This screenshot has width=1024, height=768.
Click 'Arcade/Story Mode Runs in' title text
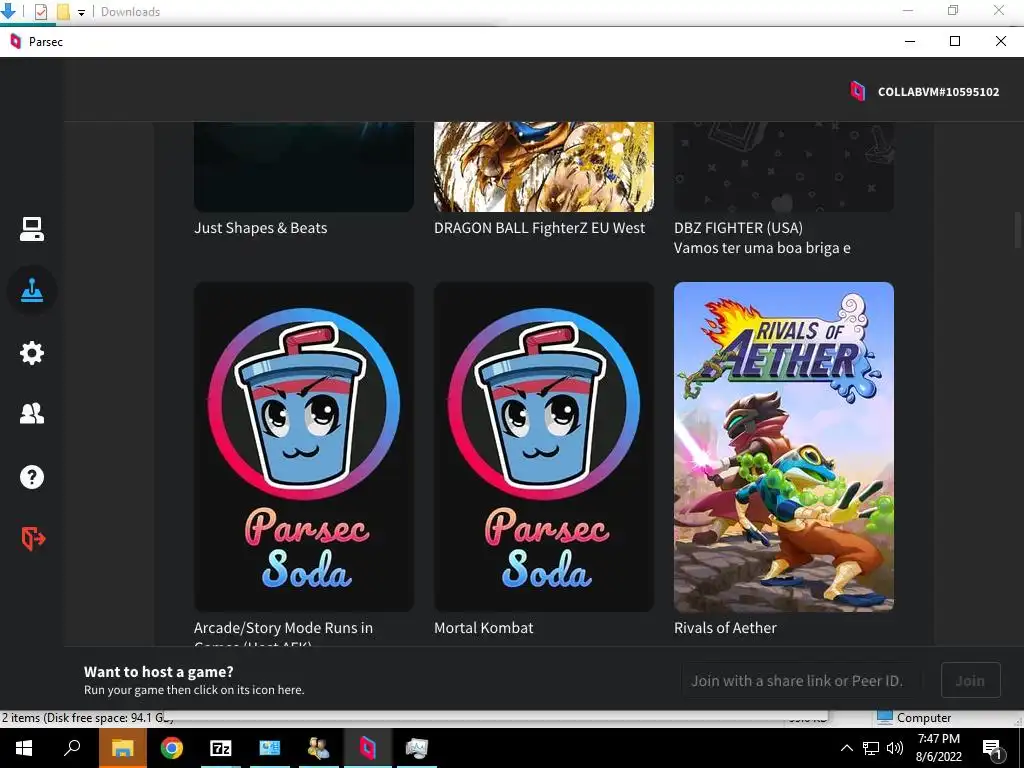[x=283, y=628]
